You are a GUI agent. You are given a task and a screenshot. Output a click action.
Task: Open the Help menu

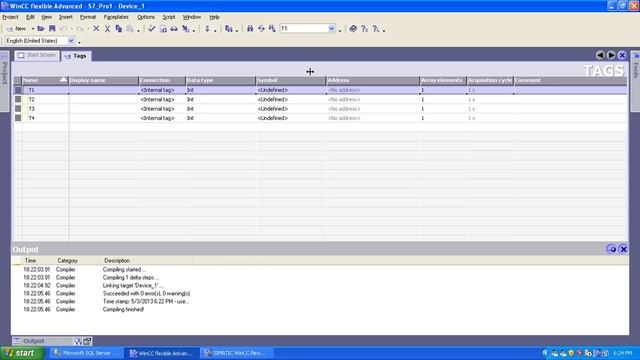[214, 17]
